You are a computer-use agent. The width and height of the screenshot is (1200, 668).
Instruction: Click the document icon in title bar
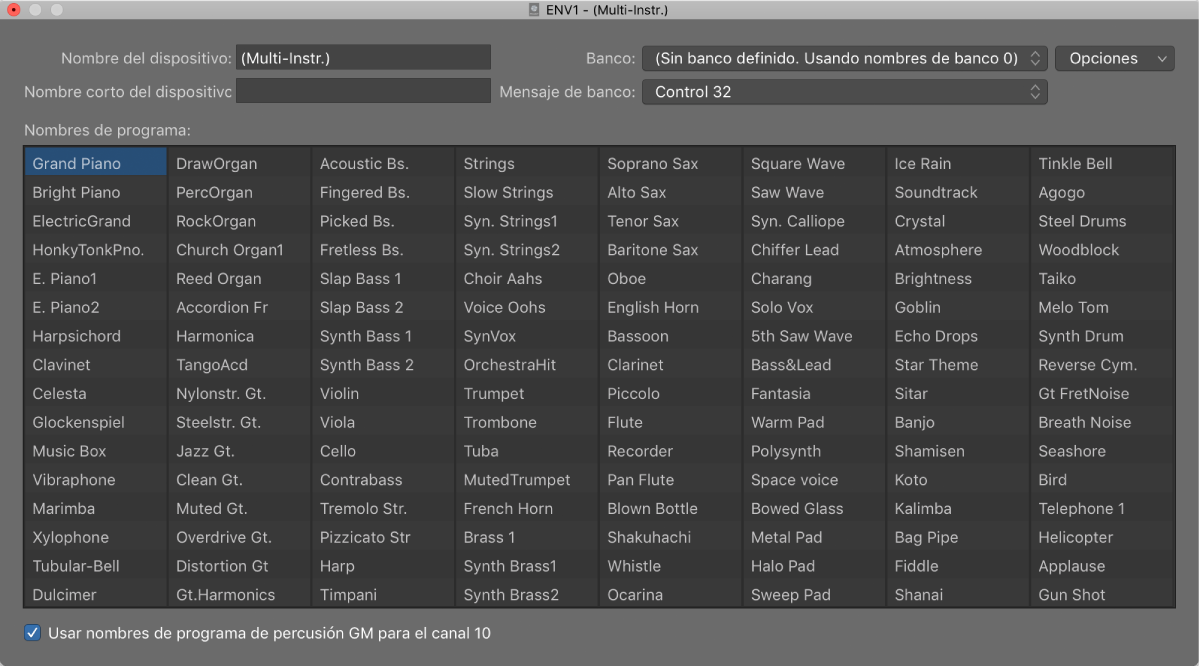(534, 10)
